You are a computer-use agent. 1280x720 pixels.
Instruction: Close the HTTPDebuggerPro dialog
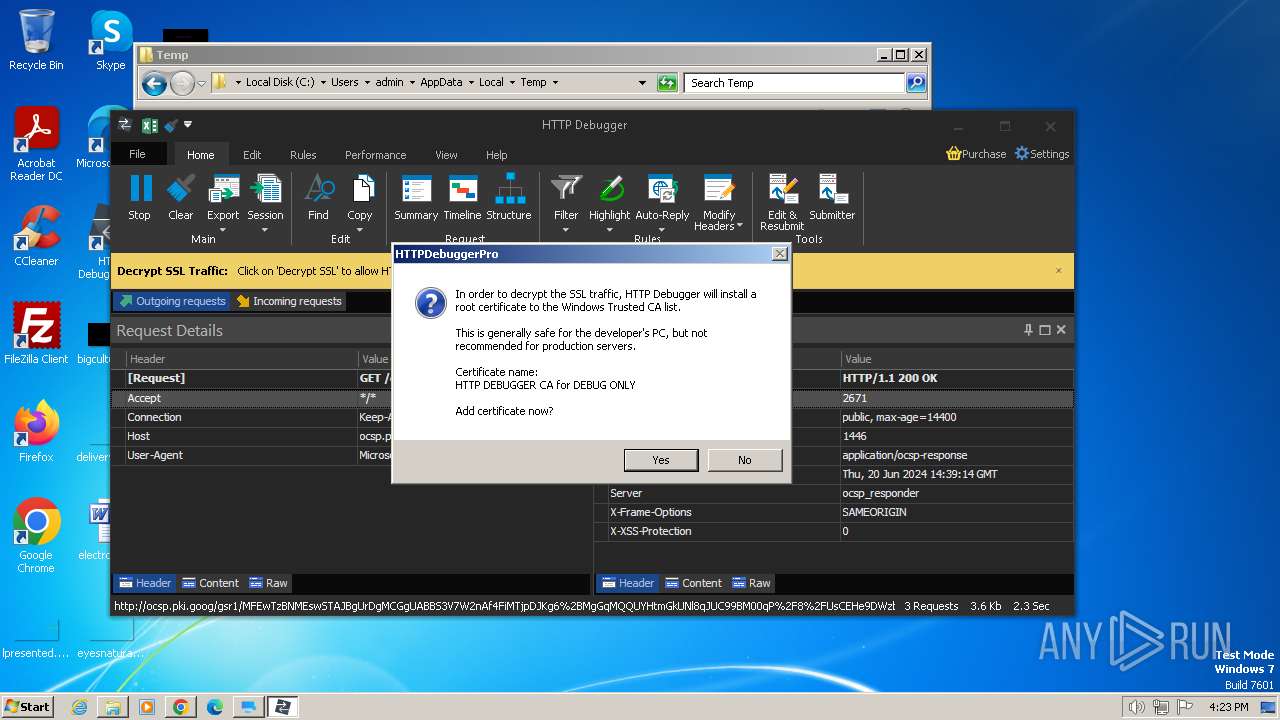pyautogui.click(x=780, y=254)
